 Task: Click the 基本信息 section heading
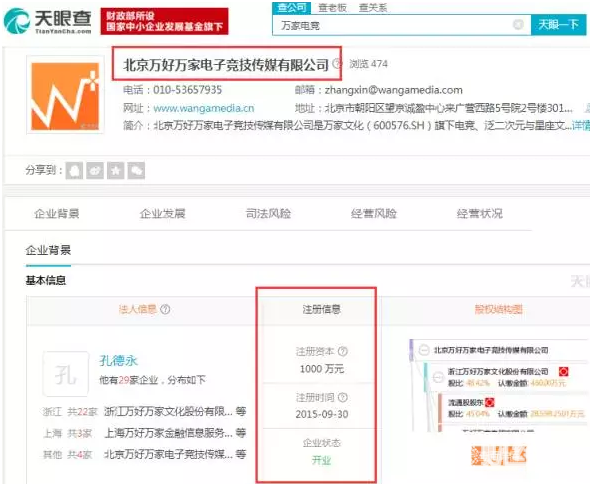click(x=46, y=280)
